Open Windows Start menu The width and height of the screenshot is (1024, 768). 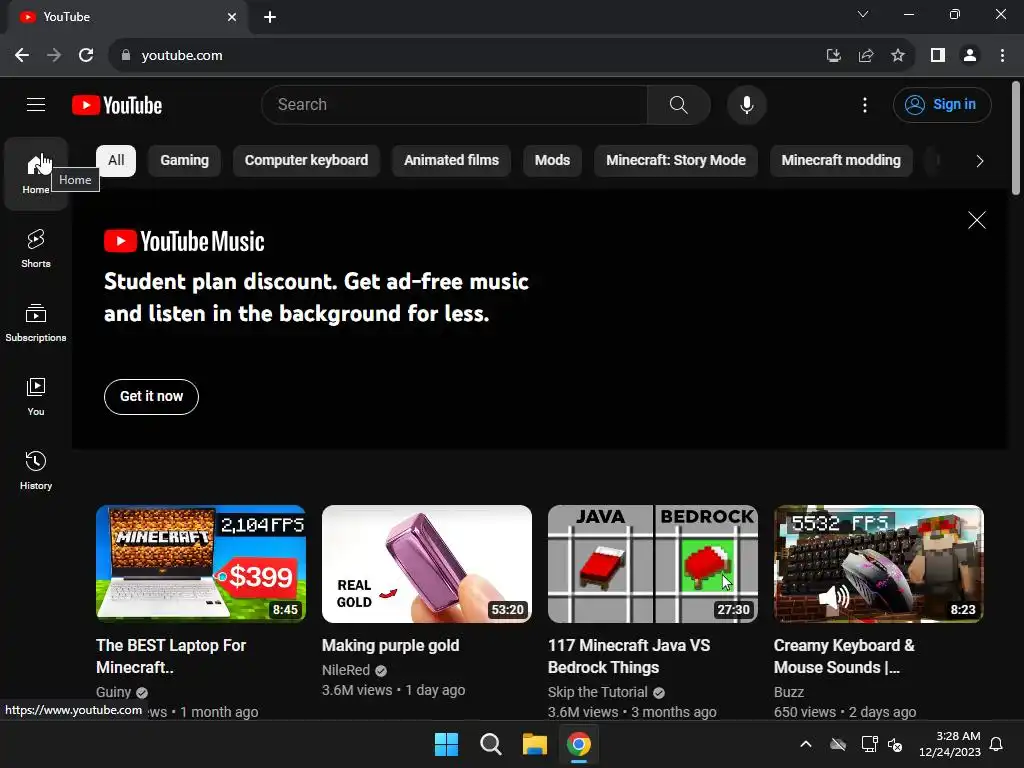pyautogui.click(x=447, y=744)
